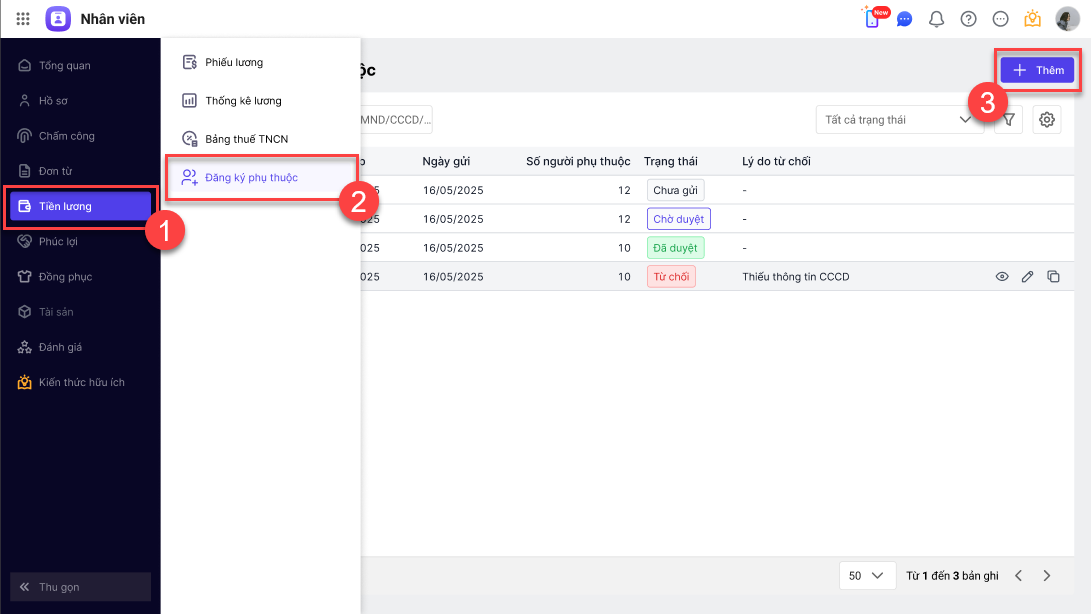1091x614 pixels.
Task: Open table settings gear icon
Action: (1046, 120)
